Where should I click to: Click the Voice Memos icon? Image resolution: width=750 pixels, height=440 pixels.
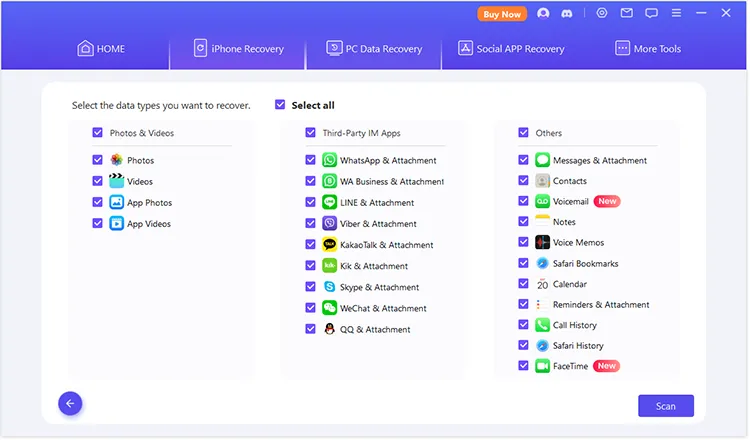(542, 243)
